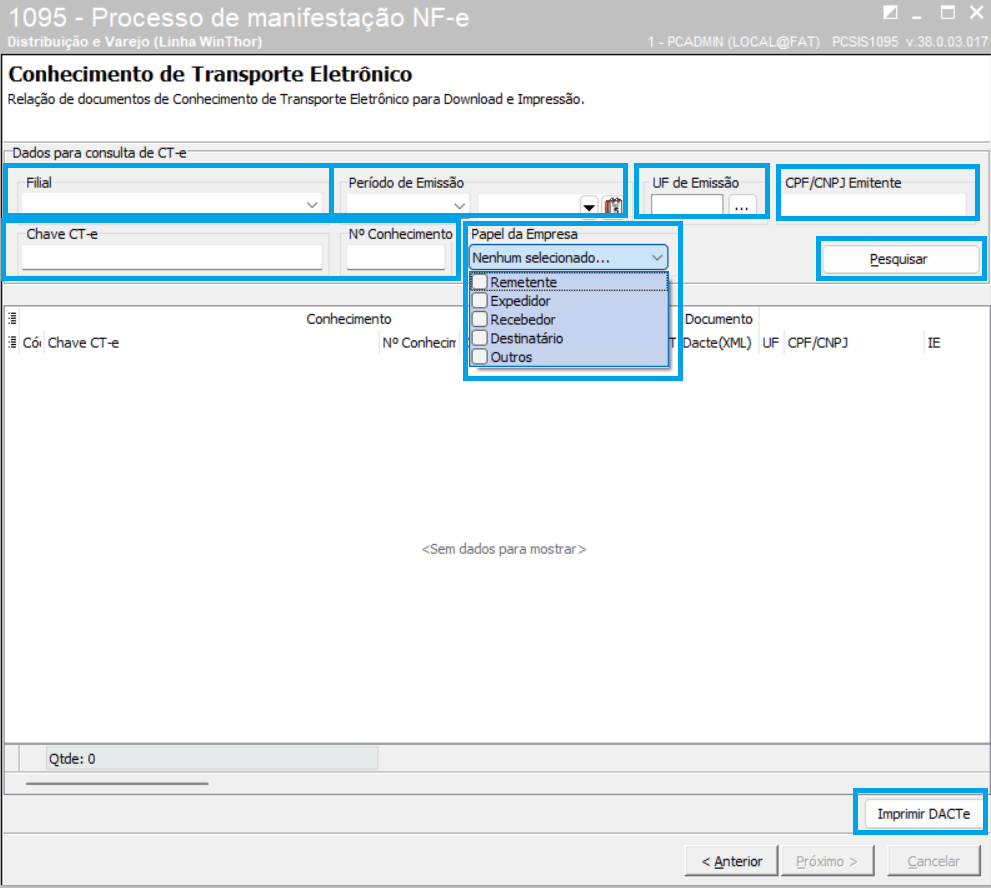Image resolution: width=991 pixels, height=888 pixels.
Task: Click into the Chave CT-e input field
Action: (x=172, y=257)
